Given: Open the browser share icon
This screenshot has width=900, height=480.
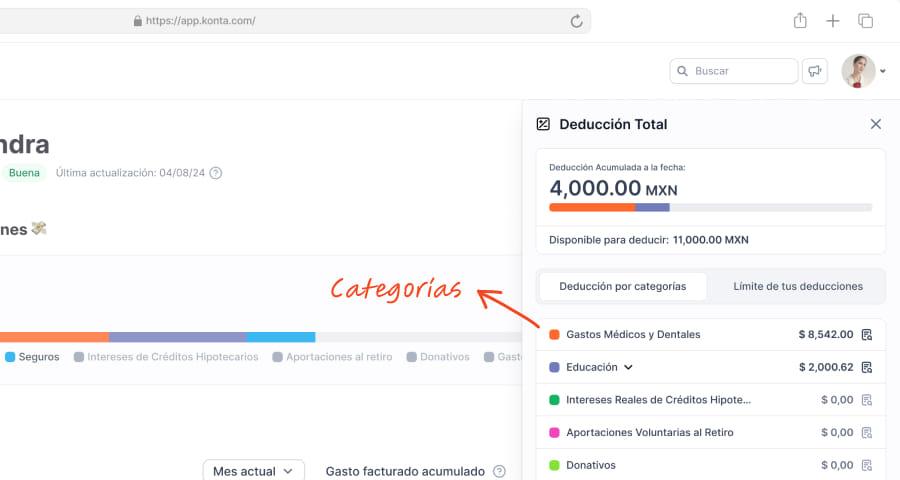Looking at the screenshot, I should coord(800,21).
